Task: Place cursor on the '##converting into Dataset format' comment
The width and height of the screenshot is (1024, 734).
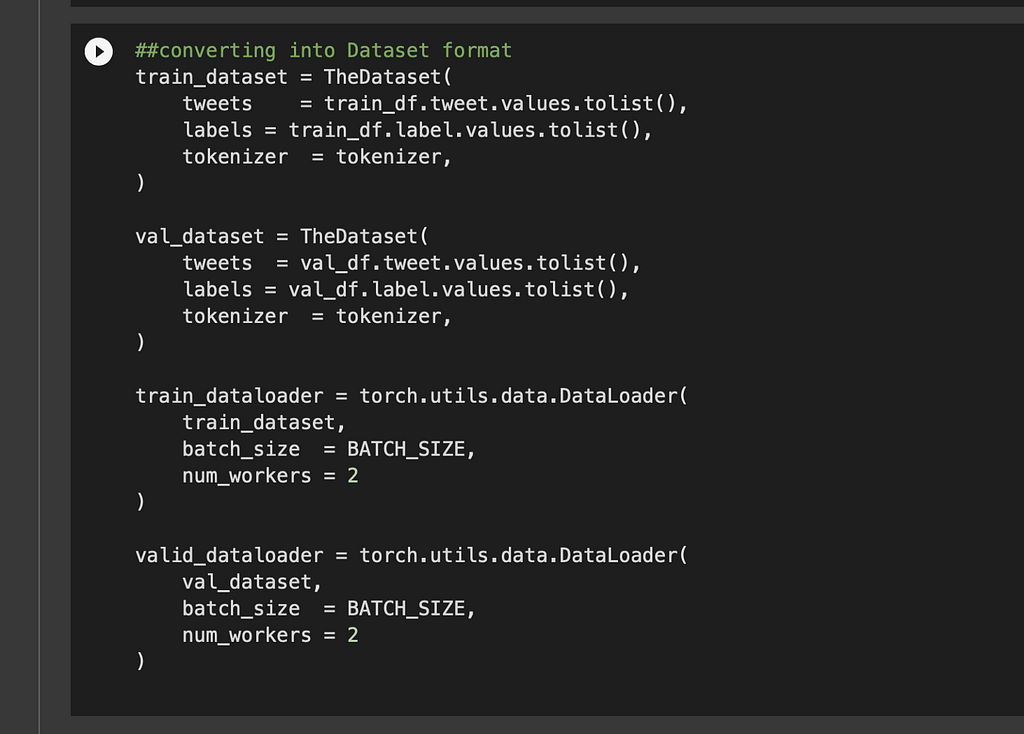Action: point(323,50)
